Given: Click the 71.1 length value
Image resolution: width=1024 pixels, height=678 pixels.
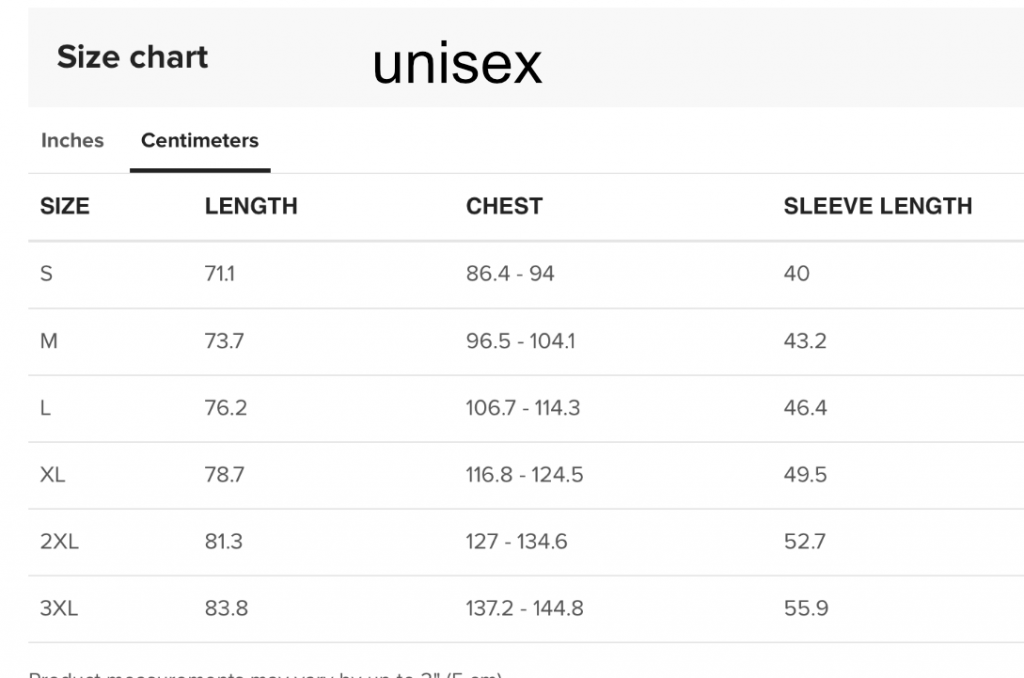Looking at the screenshot, I should click(220, 274).
